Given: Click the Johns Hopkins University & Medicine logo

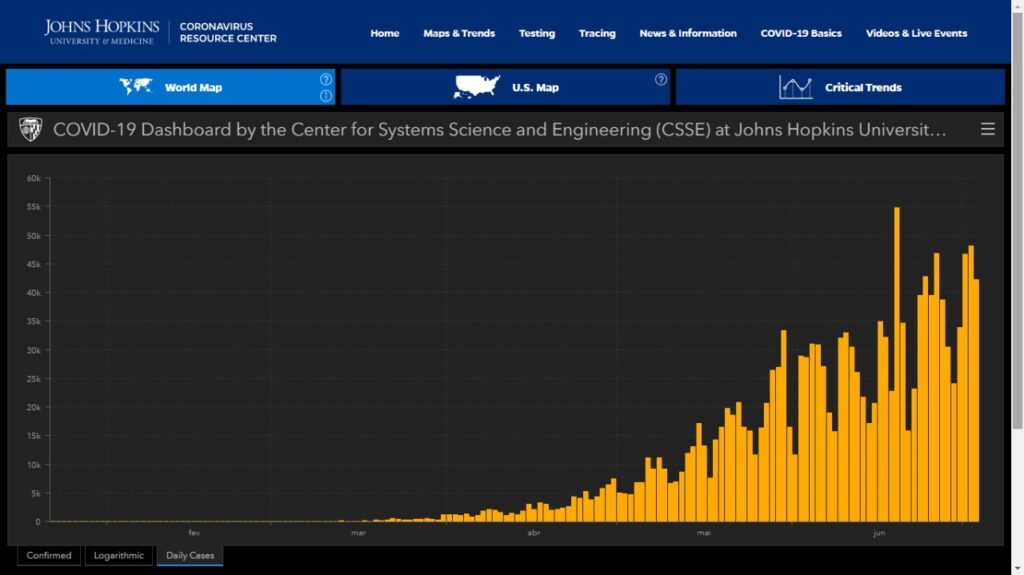Looking at the screenshot, I should (x=101, y=32).
